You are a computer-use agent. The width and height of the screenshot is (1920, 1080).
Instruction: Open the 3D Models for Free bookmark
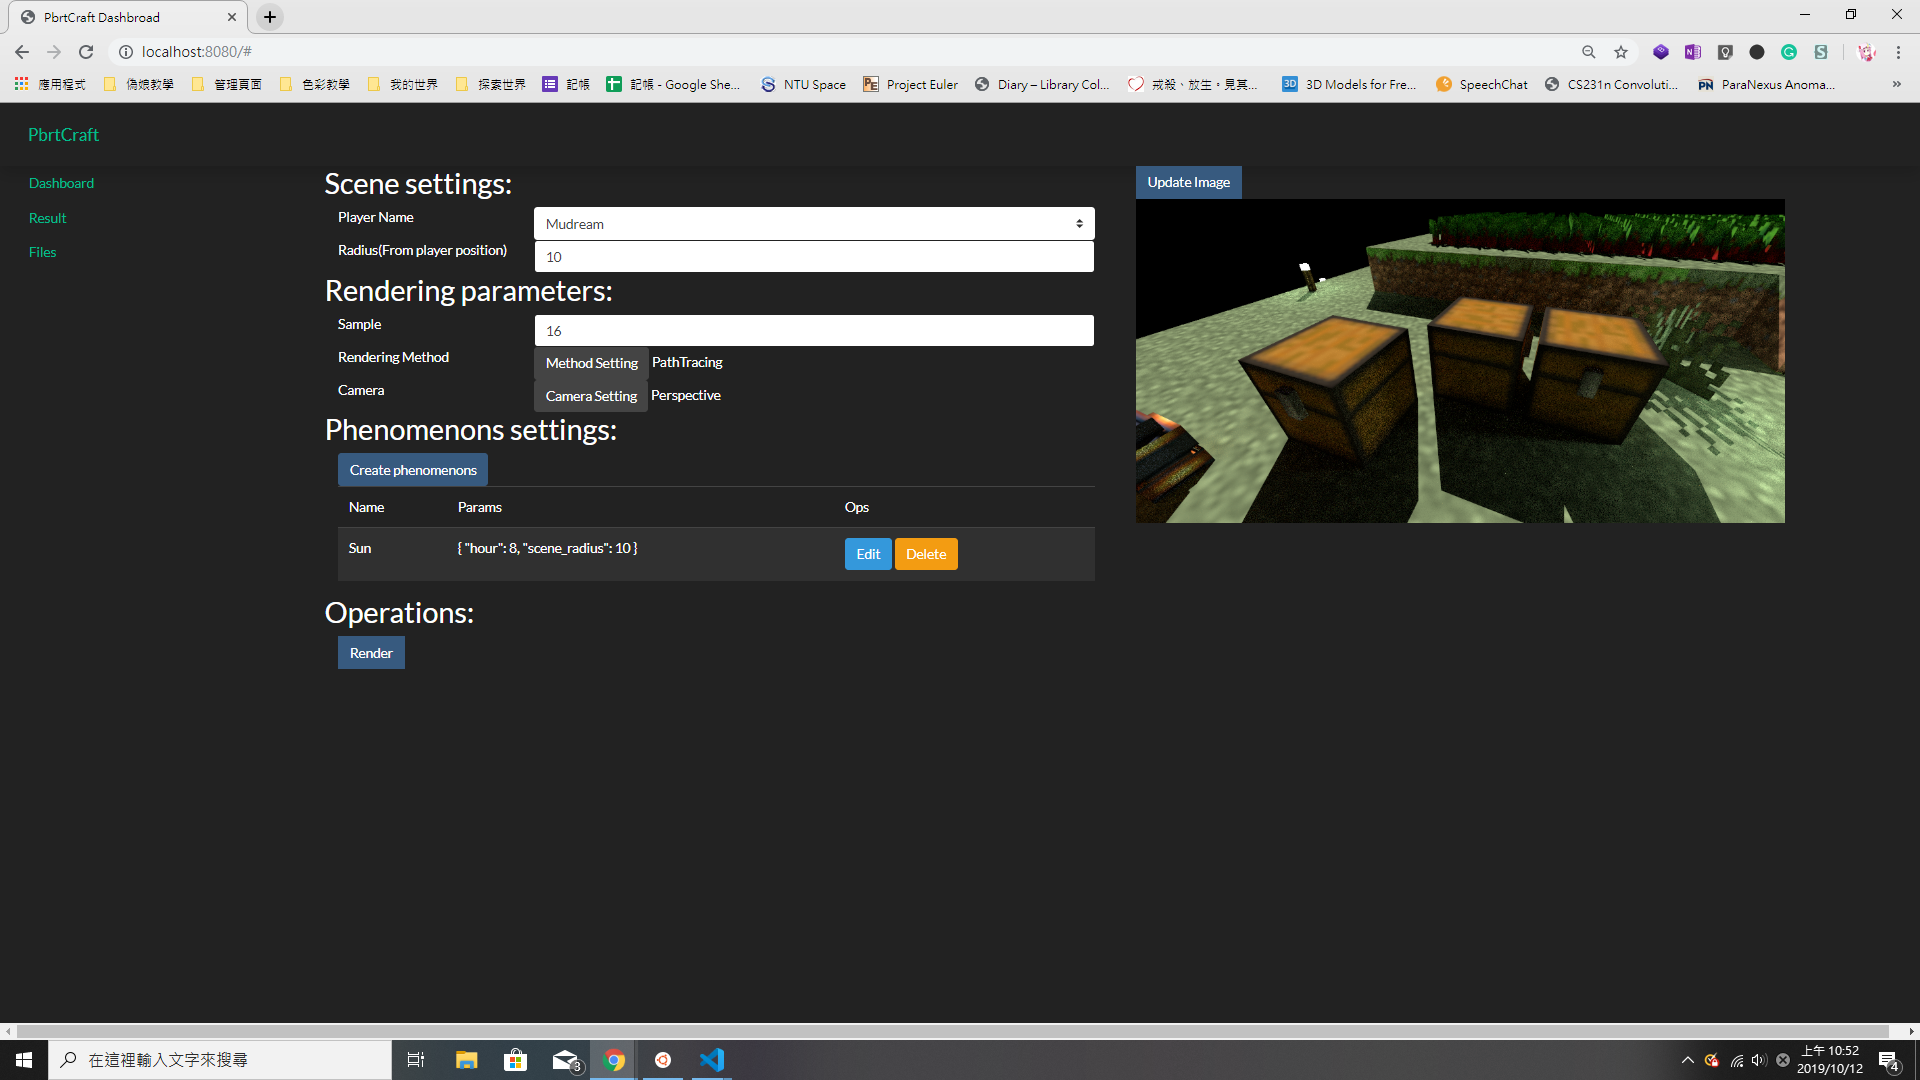tap(1349, 85)
